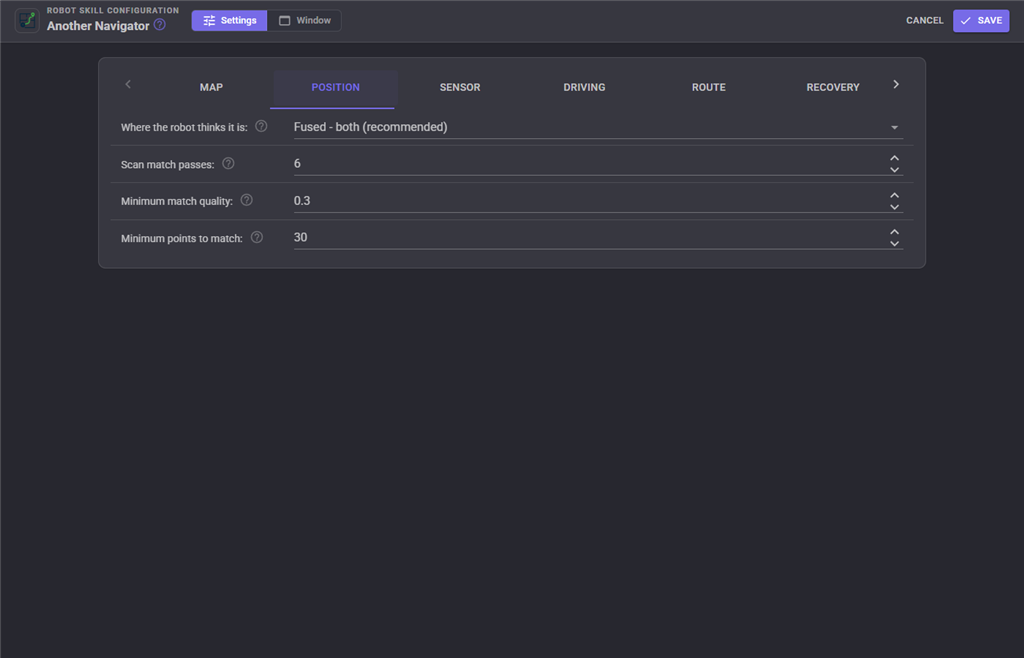Click the Another Navigator skill icon
The height and width of the screenshot is (658, 1024).
[27, 20]
